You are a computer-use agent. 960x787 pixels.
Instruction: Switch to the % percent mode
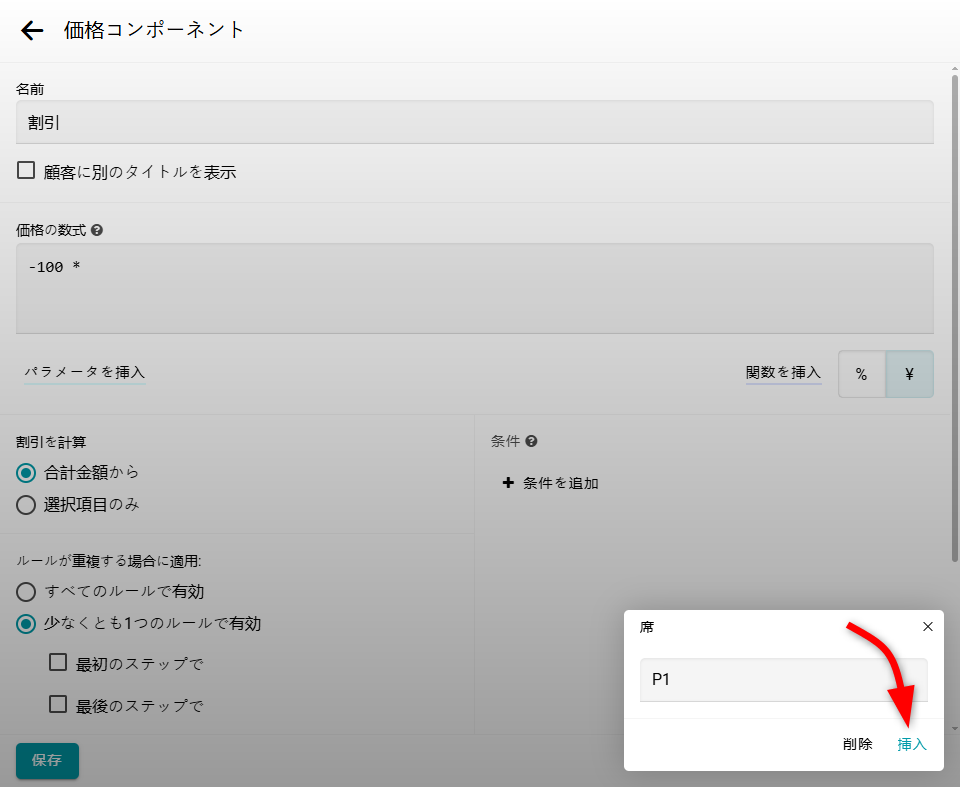pyautogui.click(x=861, y=374)
